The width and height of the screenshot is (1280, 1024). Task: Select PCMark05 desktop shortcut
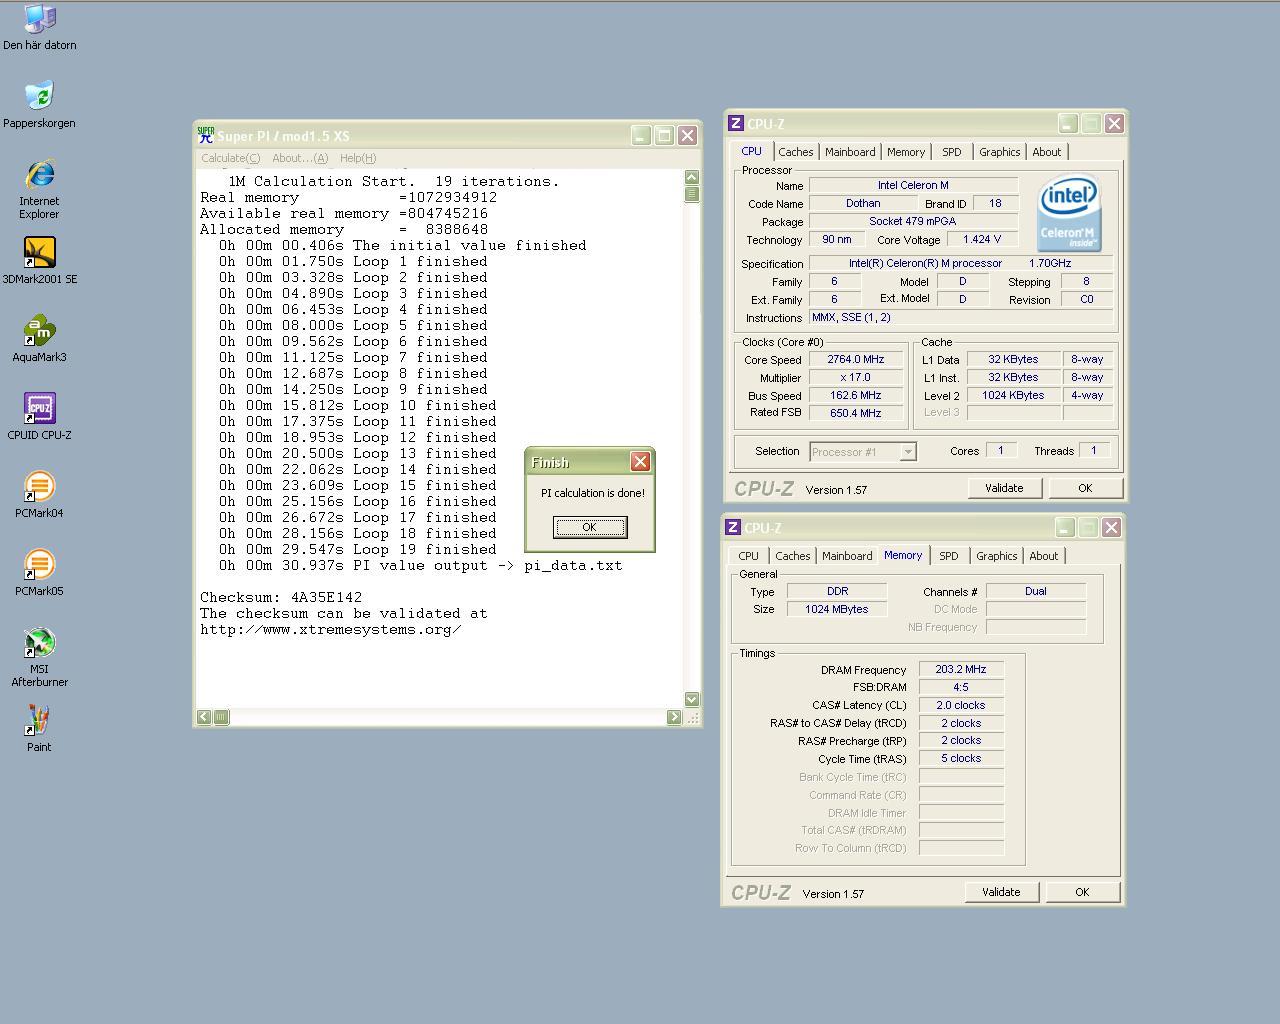pos(39,572)
